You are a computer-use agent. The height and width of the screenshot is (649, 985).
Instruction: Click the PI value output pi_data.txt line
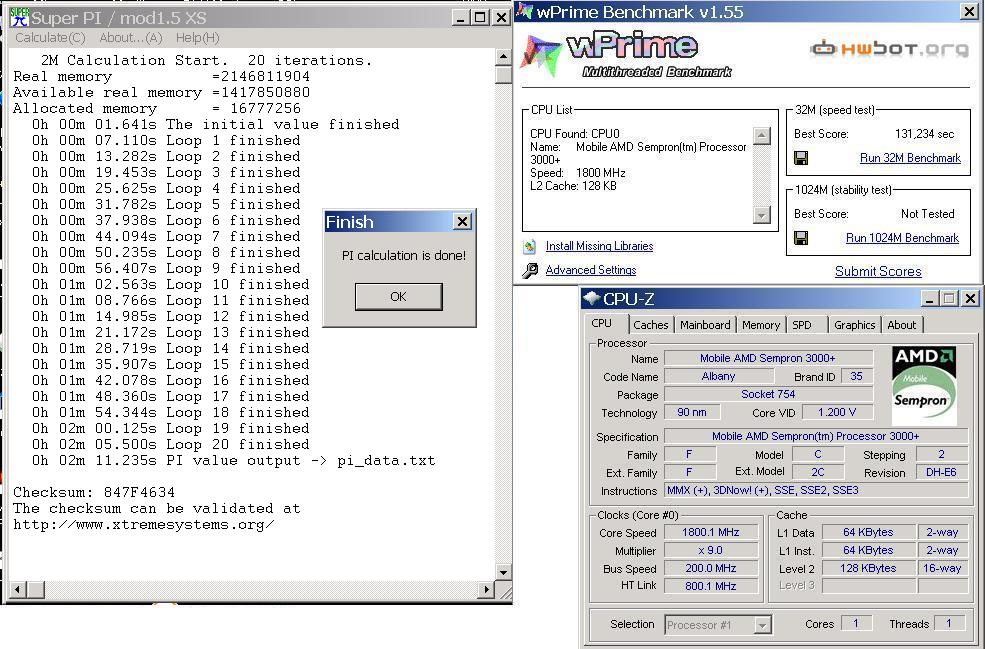[234, 461]
